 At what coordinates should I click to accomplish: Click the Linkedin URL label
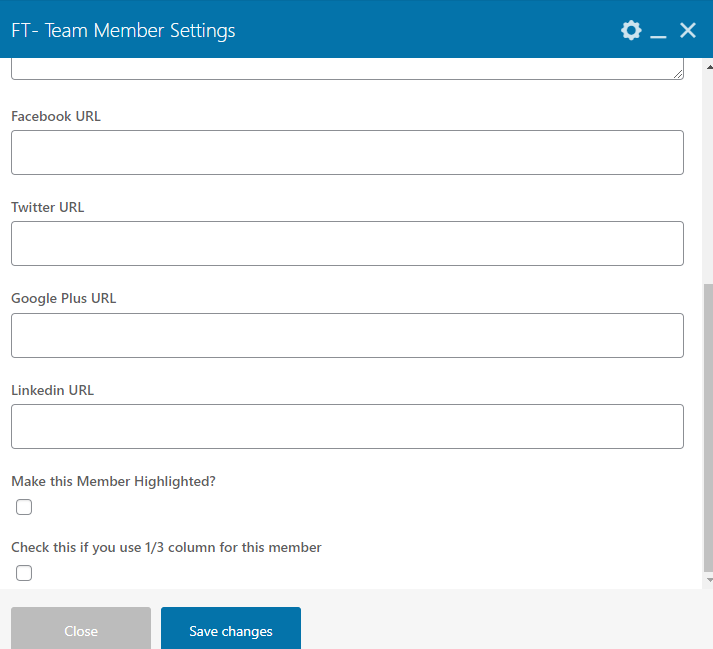point(52,390)
